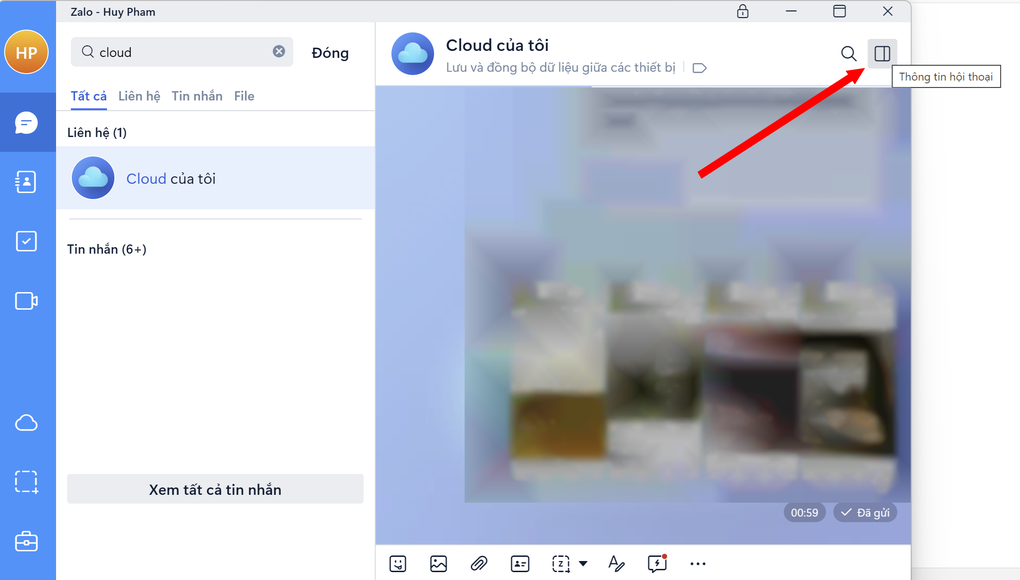
Task: Search in conversation with magnifier icon
Action: pyautogui.click(x=849, y=53)
